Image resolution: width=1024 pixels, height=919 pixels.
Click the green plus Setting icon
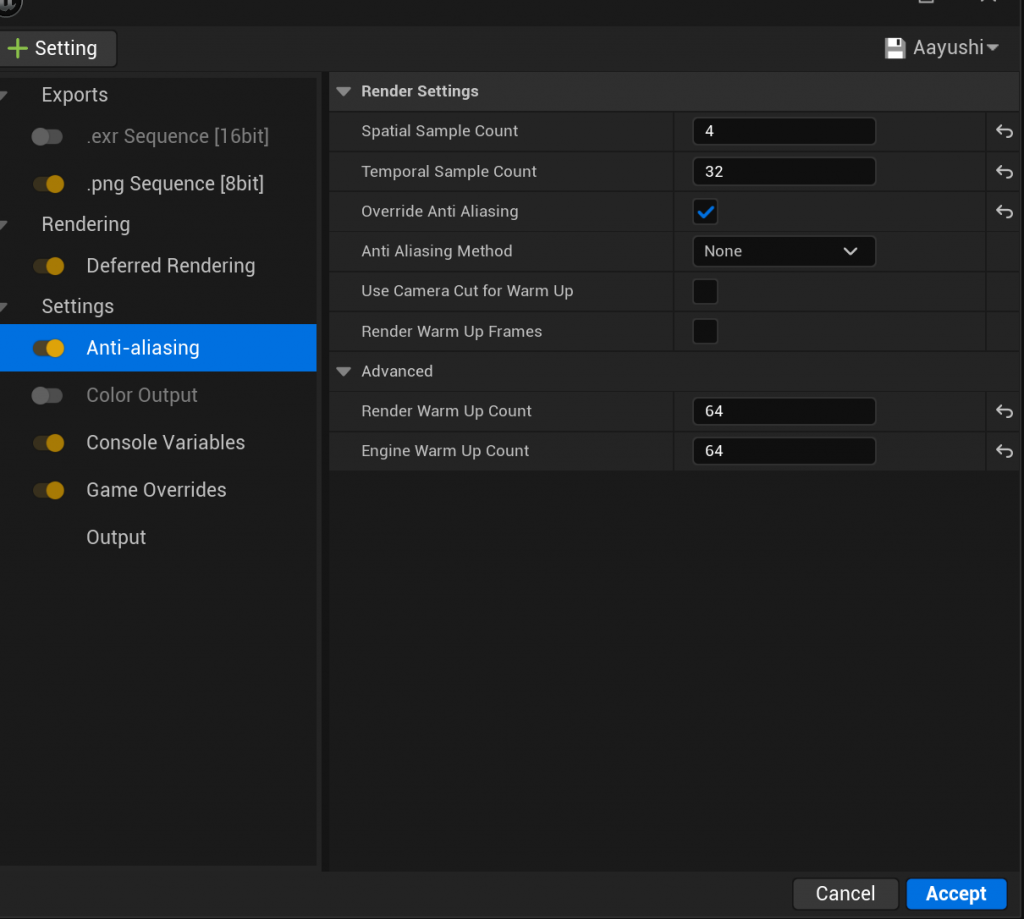[17, 48]
